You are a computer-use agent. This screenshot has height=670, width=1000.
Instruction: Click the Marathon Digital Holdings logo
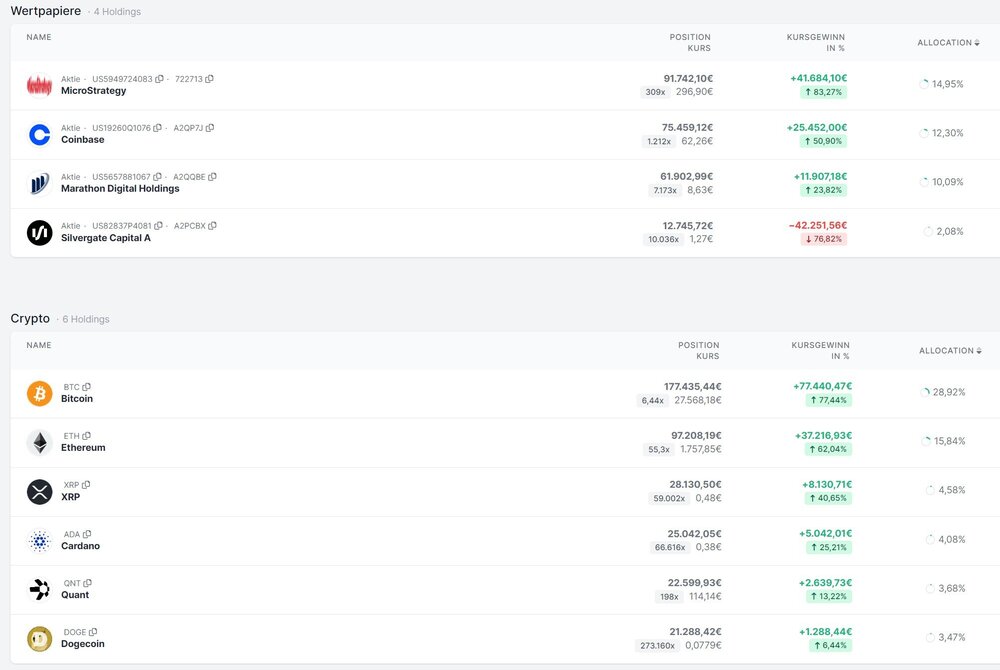tap(39, 183)
